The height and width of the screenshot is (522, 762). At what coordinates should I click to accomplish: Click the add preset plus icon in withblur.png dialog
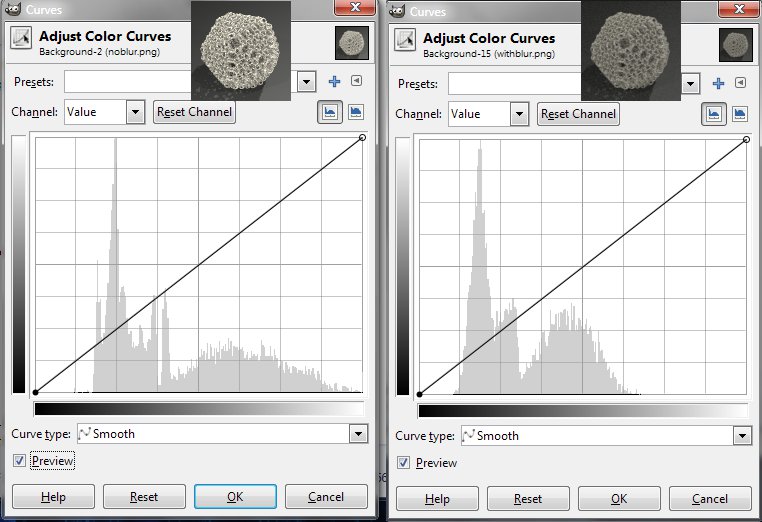718,82
